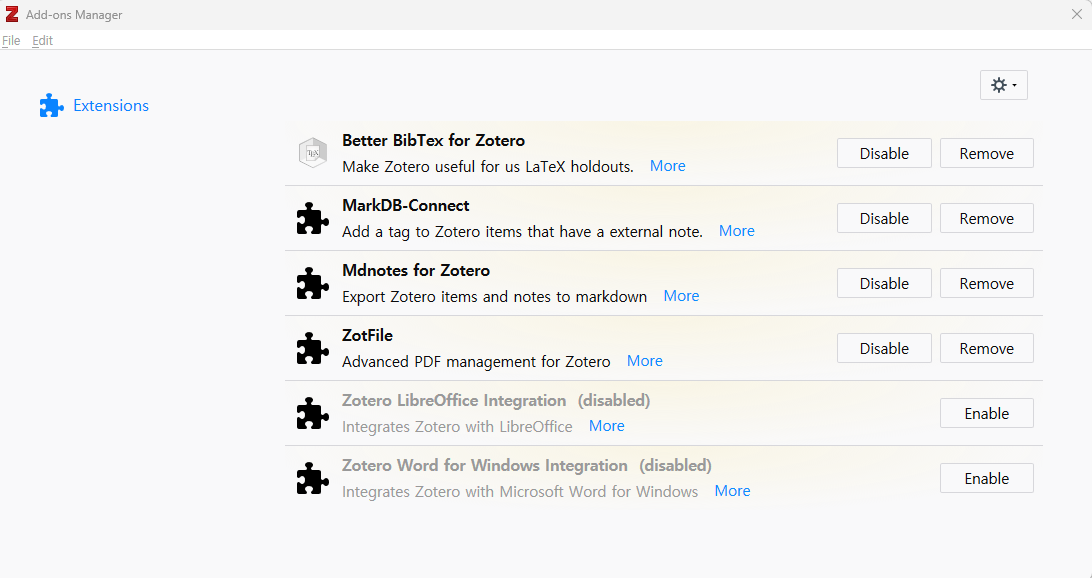
Task: Open the Edit menu
Action: (x=42, y=40)
